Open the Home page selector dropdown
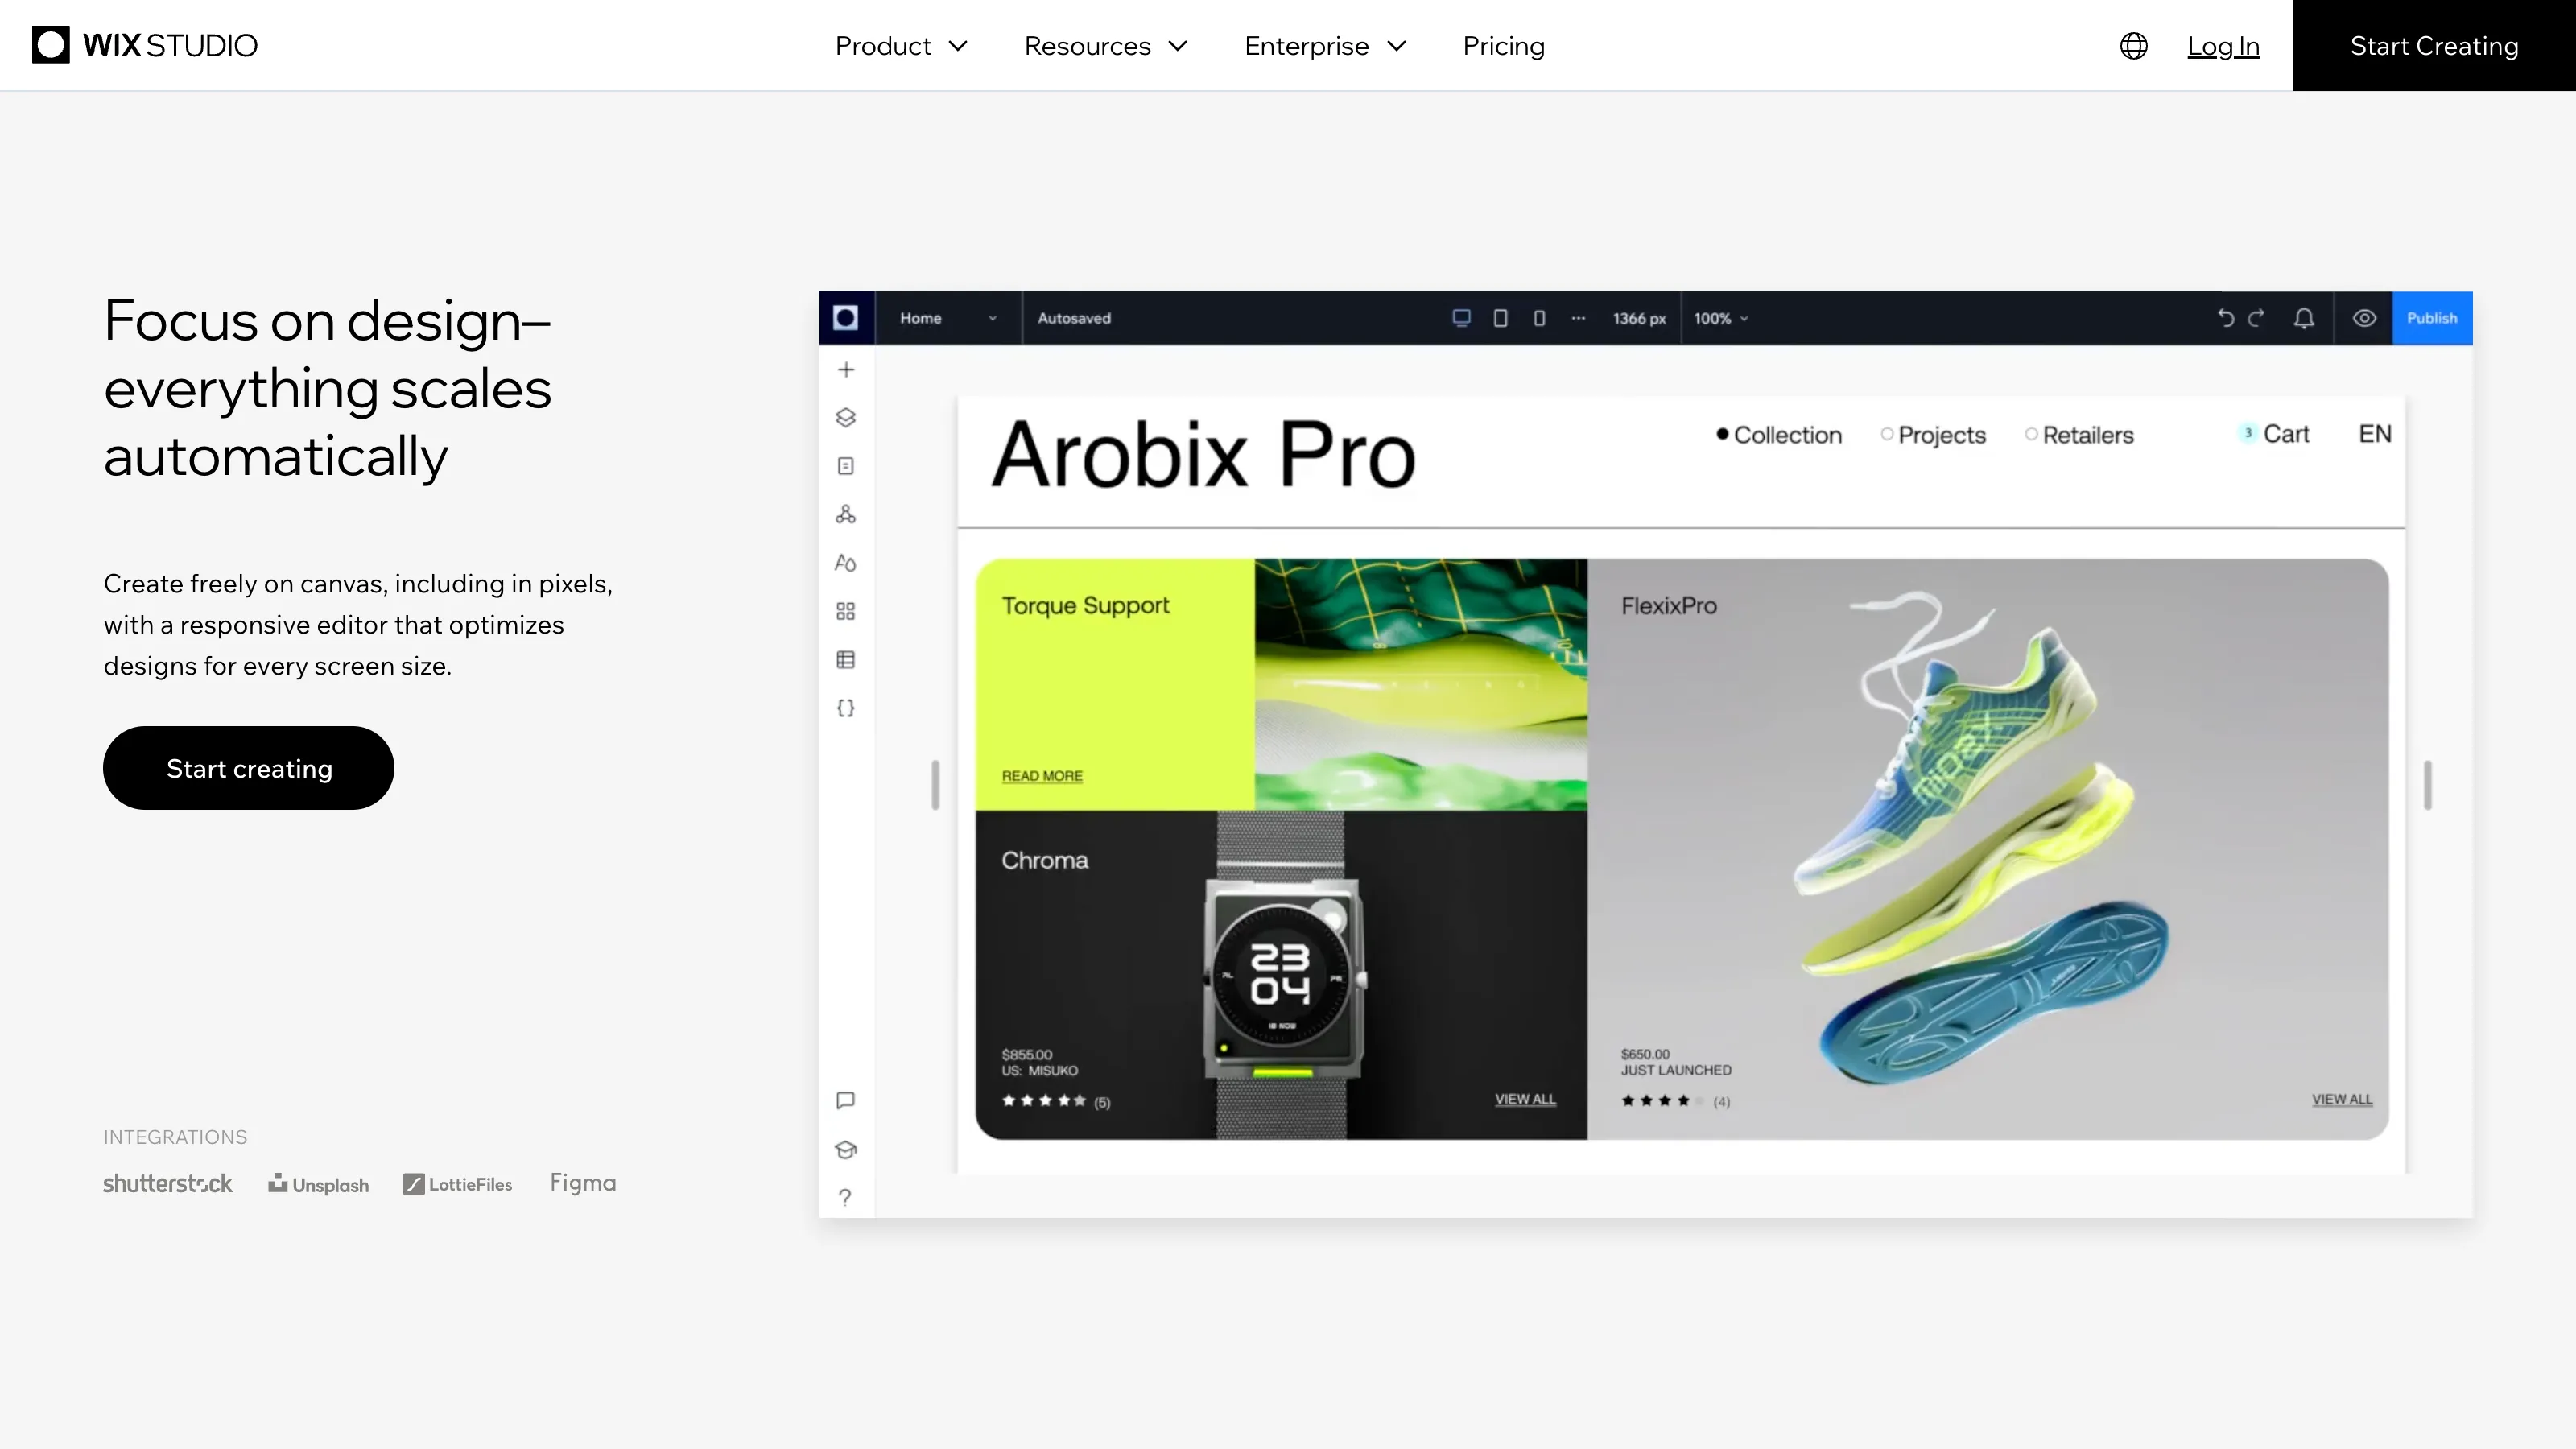 947,318
